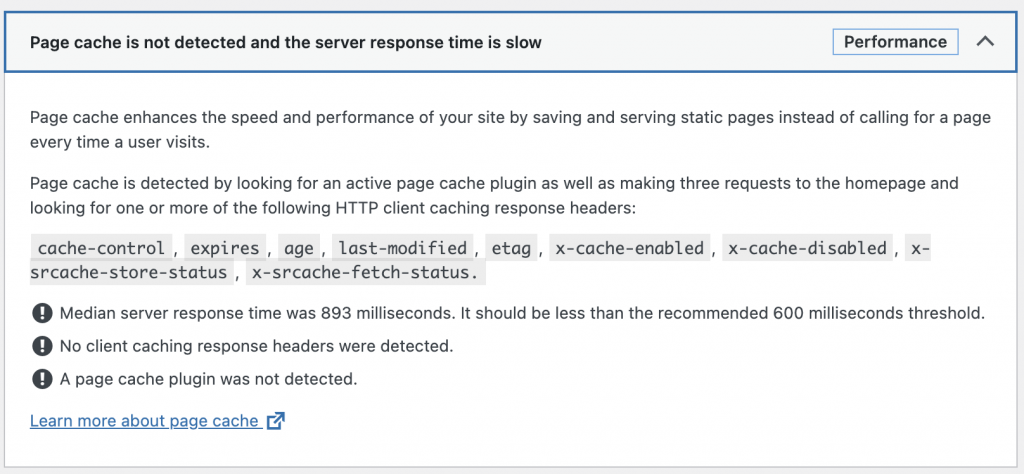Click warning icon beside median response time
This screenshot has height=474, width=1024.
coord(41,313)
